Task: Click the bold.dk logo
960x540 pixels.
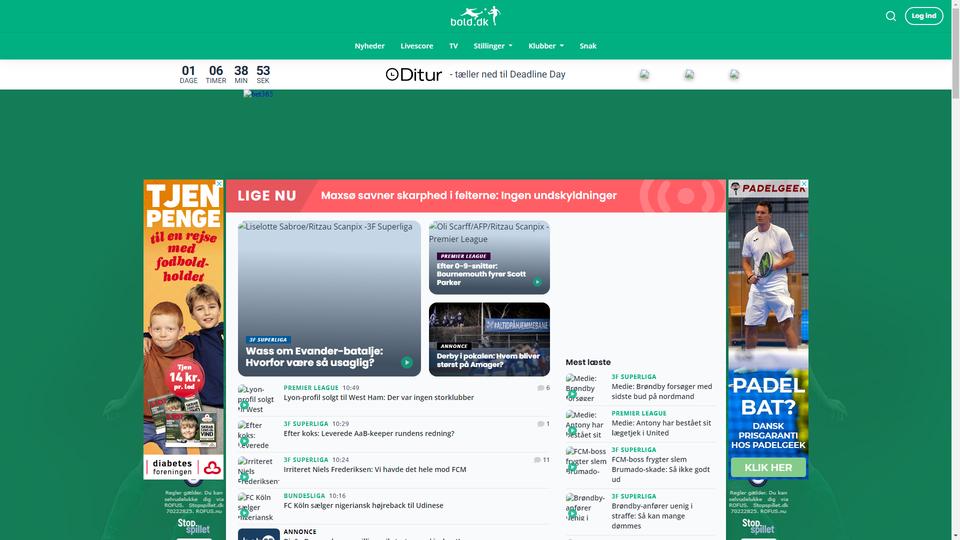Action: pyautogui.click(x=475, y=16)
